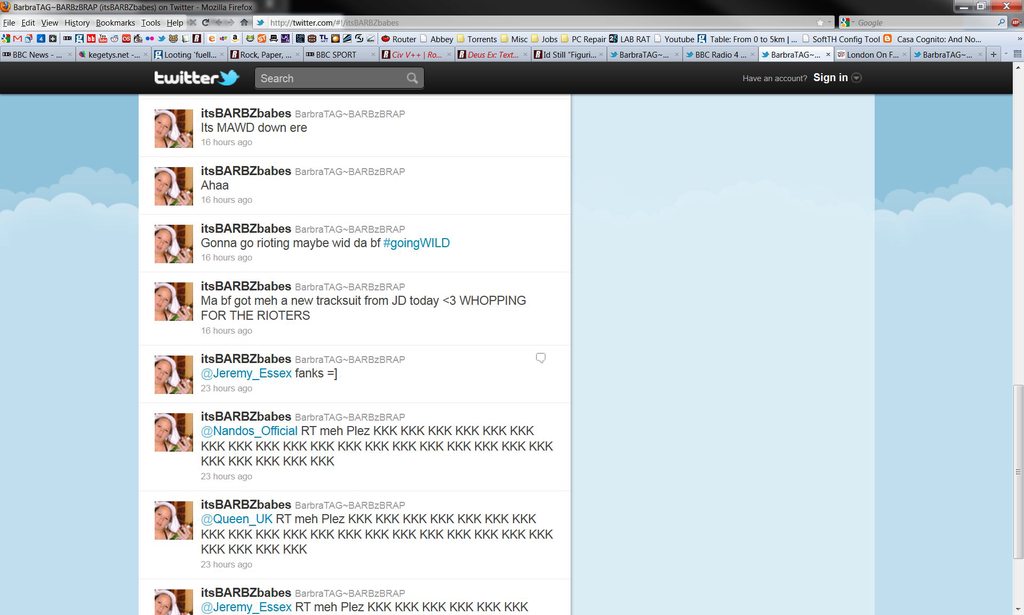Open the @Nandos_Official mention link
The image size is (1024, 615).
coord(249,431)
